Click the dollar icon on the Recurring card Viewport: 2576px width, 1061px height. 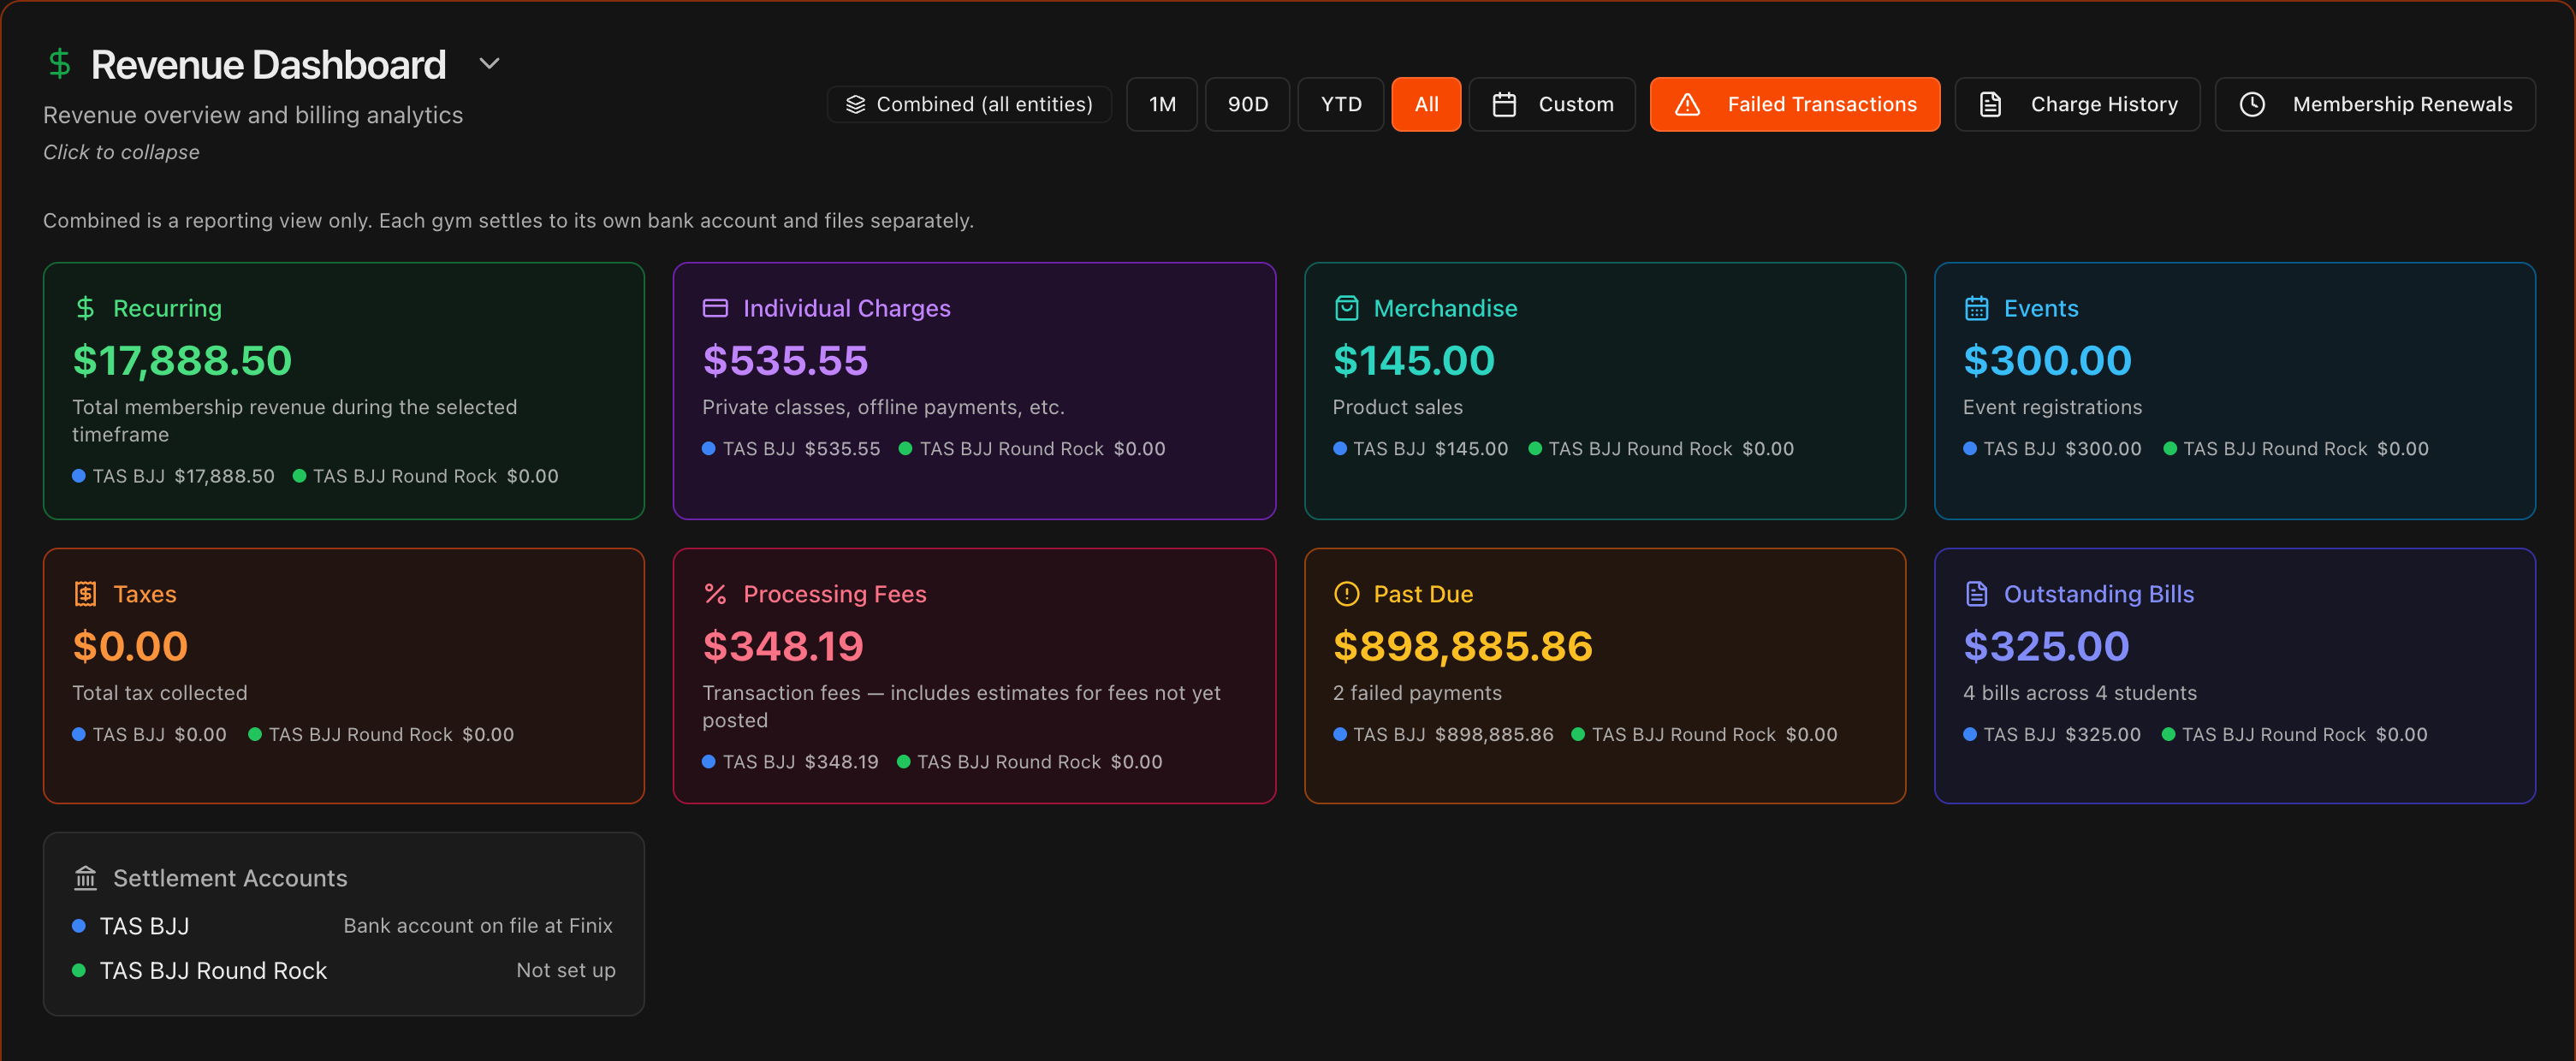tap(86, 308)
